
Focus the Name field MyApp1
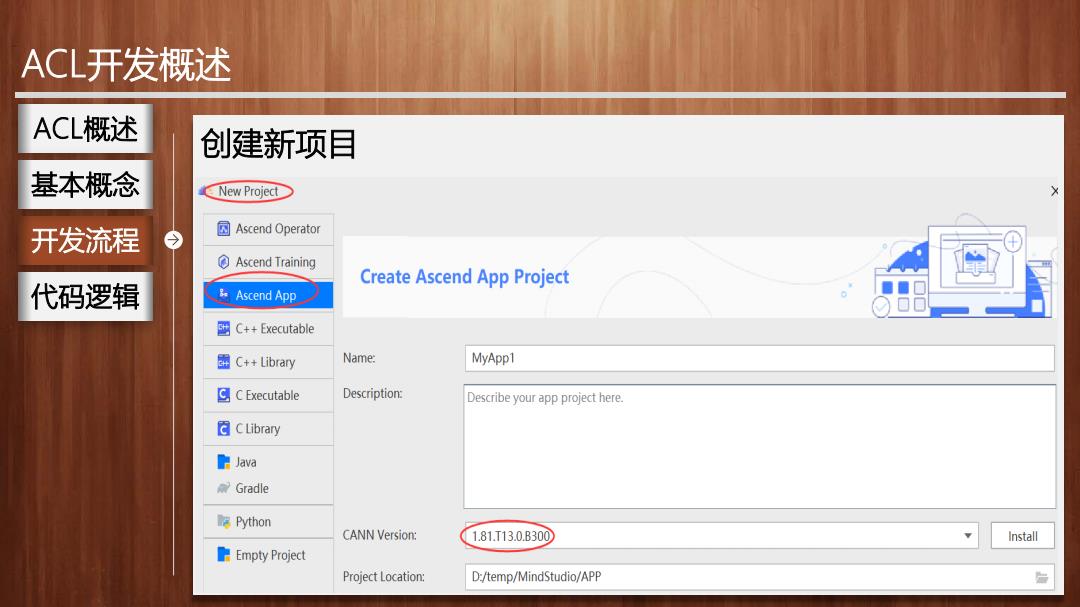point(759,358)
